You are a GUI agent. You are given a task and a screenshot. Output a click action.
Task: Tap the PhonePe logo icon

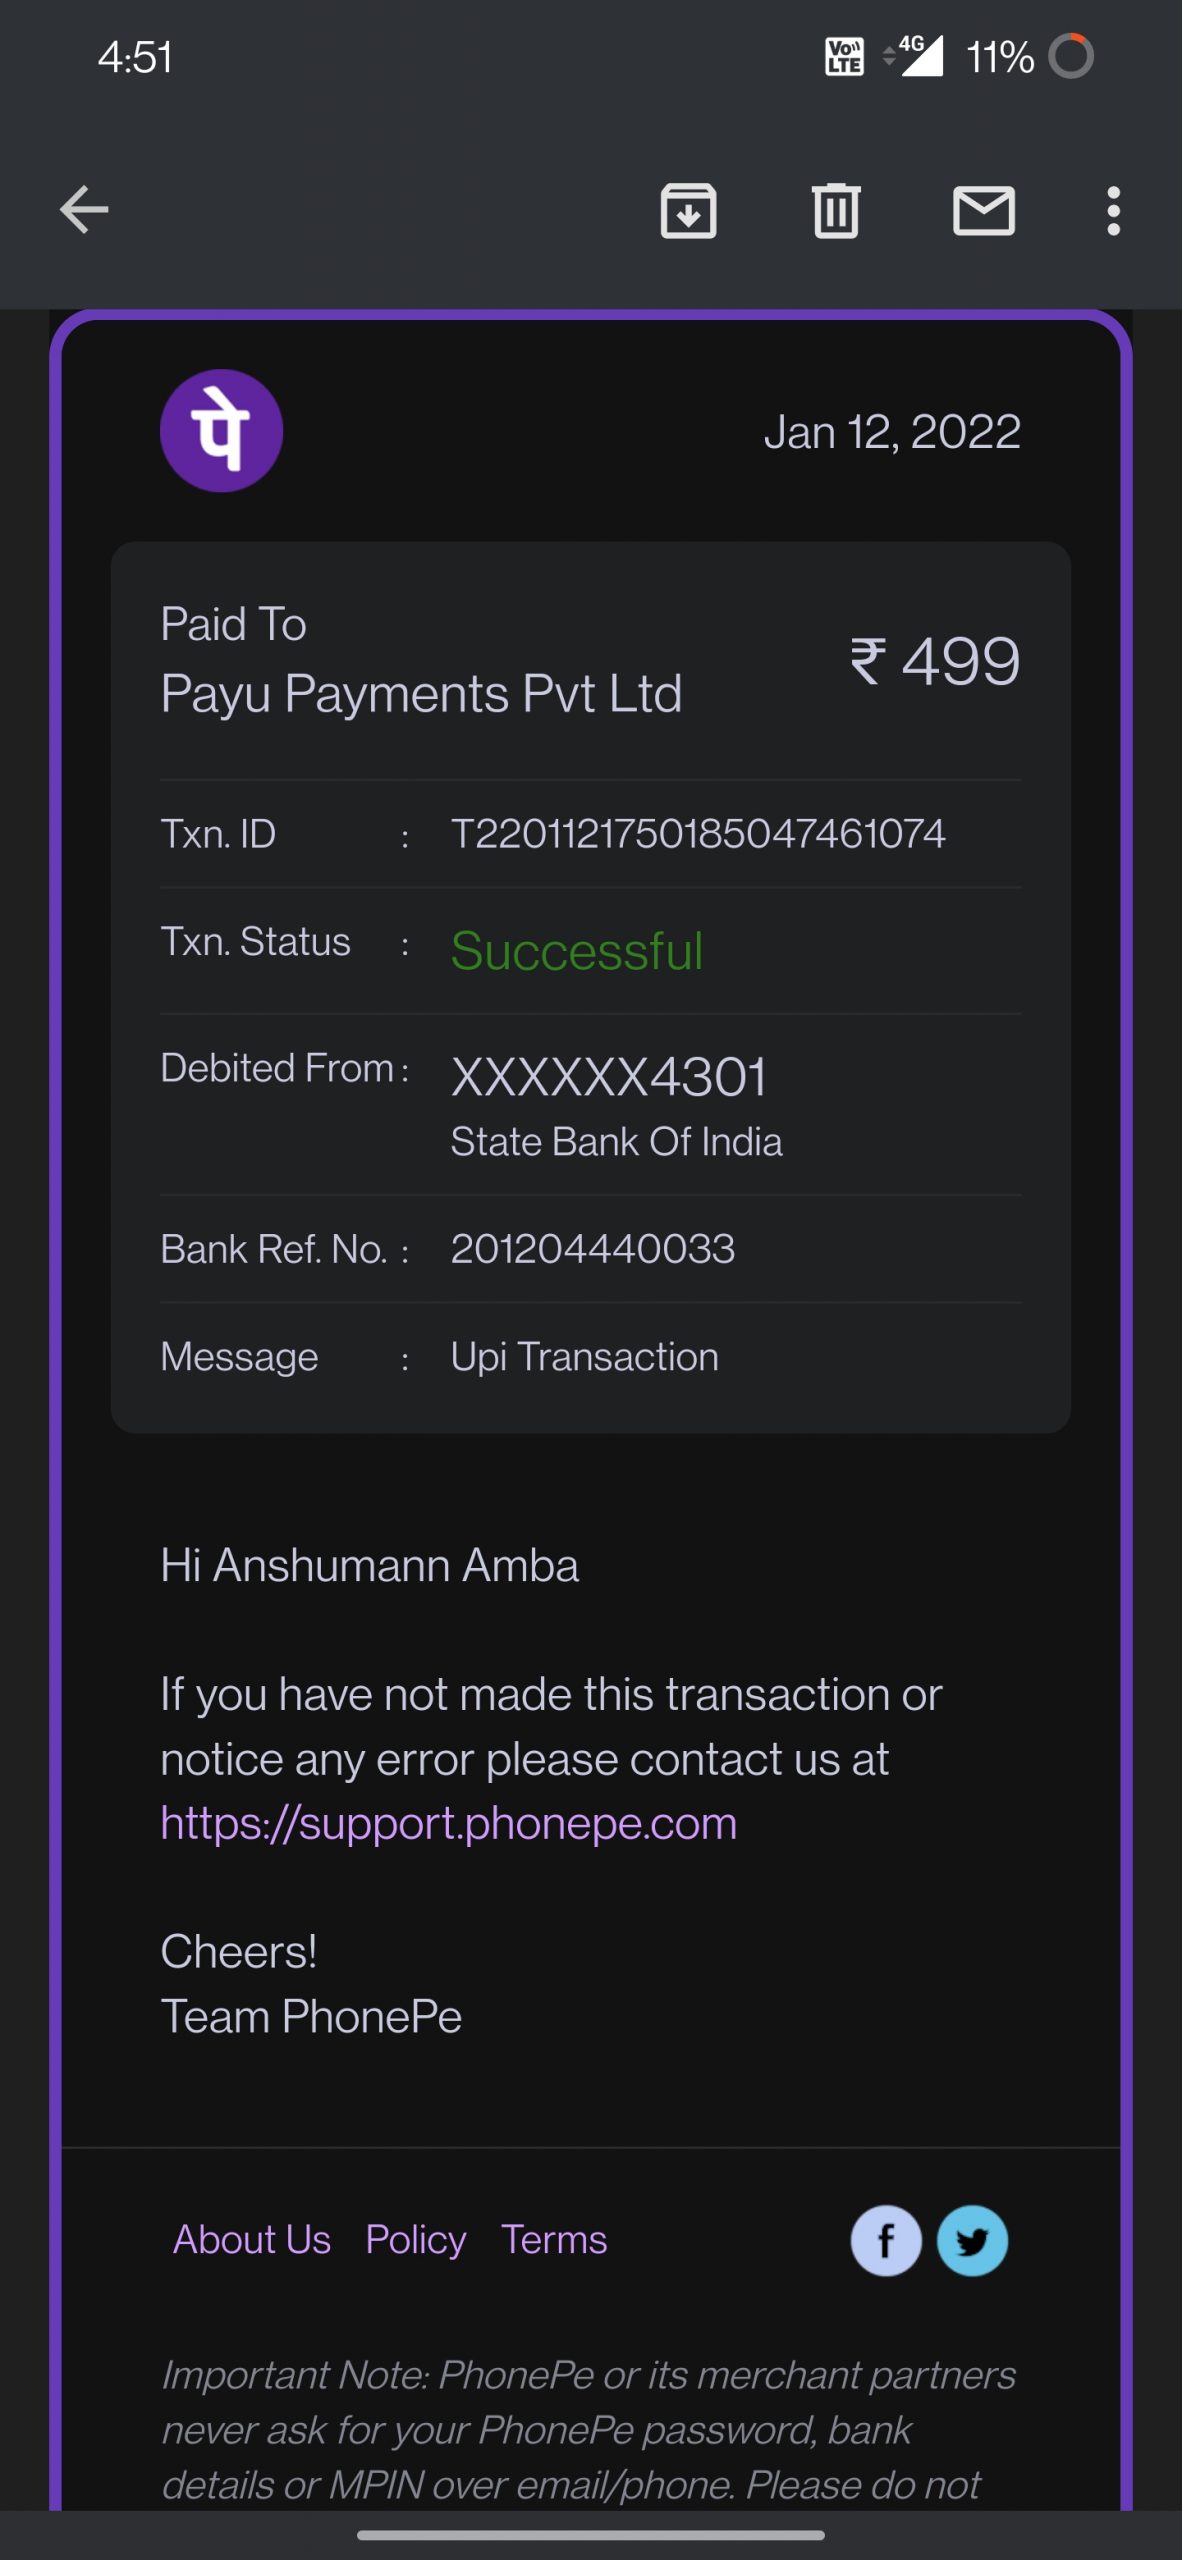click(221, 431)
